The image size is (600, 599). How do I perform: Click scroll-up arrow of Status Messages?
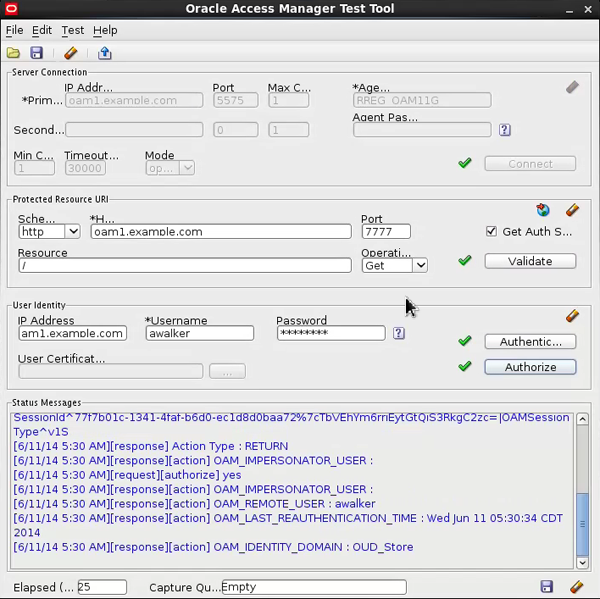click(582, 419)
